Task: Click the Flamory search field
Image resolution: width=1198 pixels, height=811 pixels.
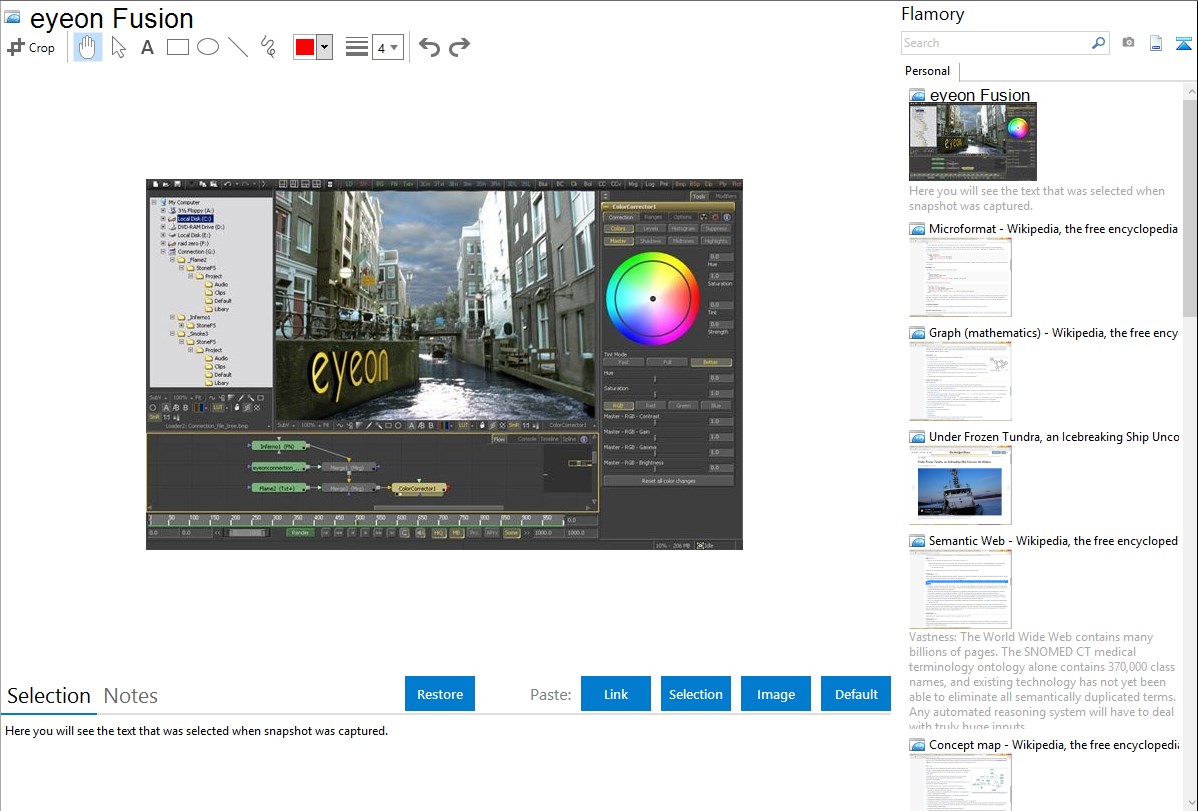Action: click(995, 43)
